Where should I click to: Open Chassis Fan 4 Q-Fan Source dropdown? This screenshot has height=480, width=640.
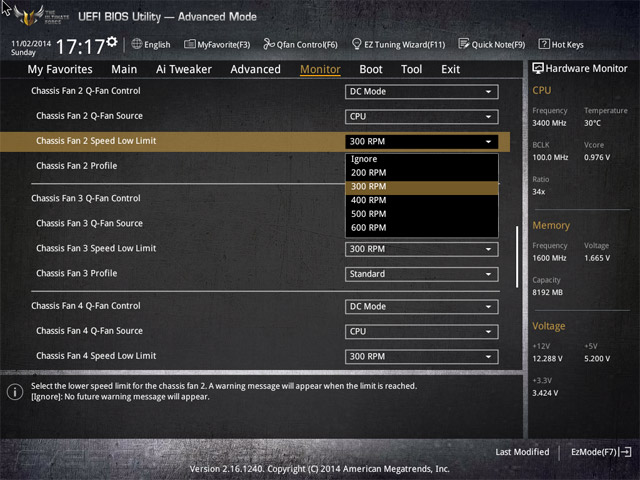422,331
